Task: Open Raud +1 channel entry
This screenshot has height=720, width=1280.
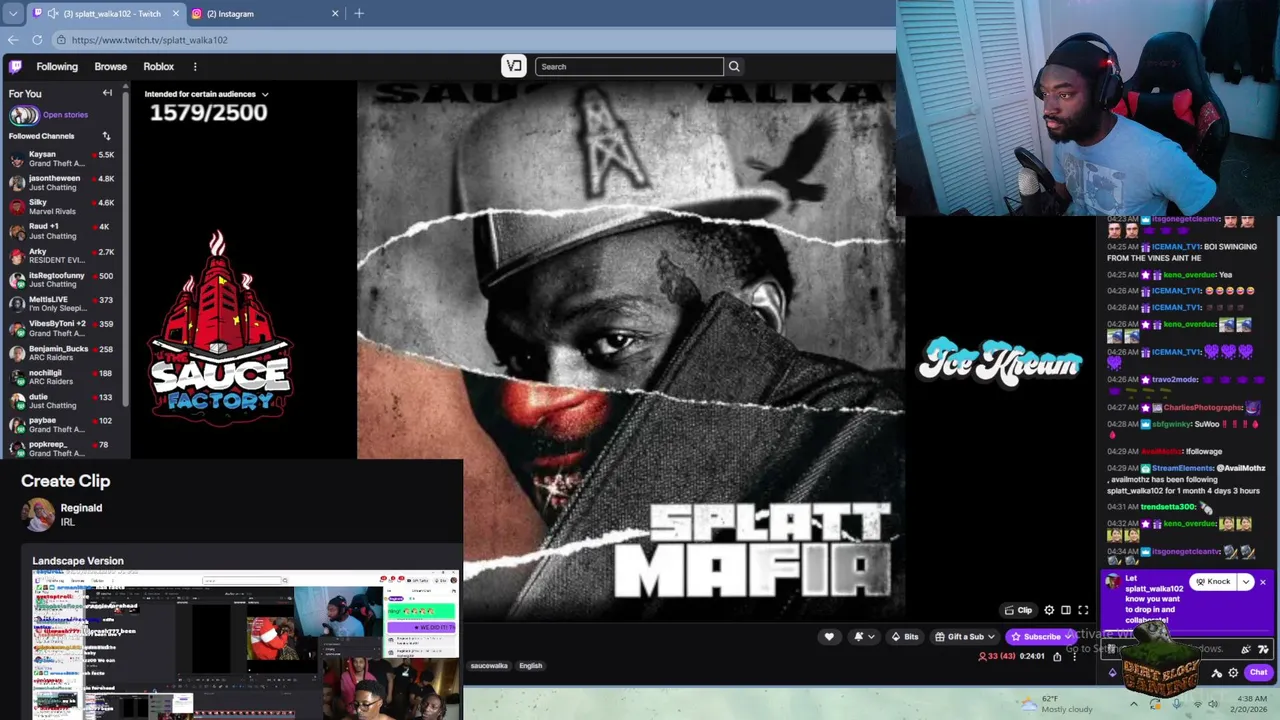Action: pos(62,231)
